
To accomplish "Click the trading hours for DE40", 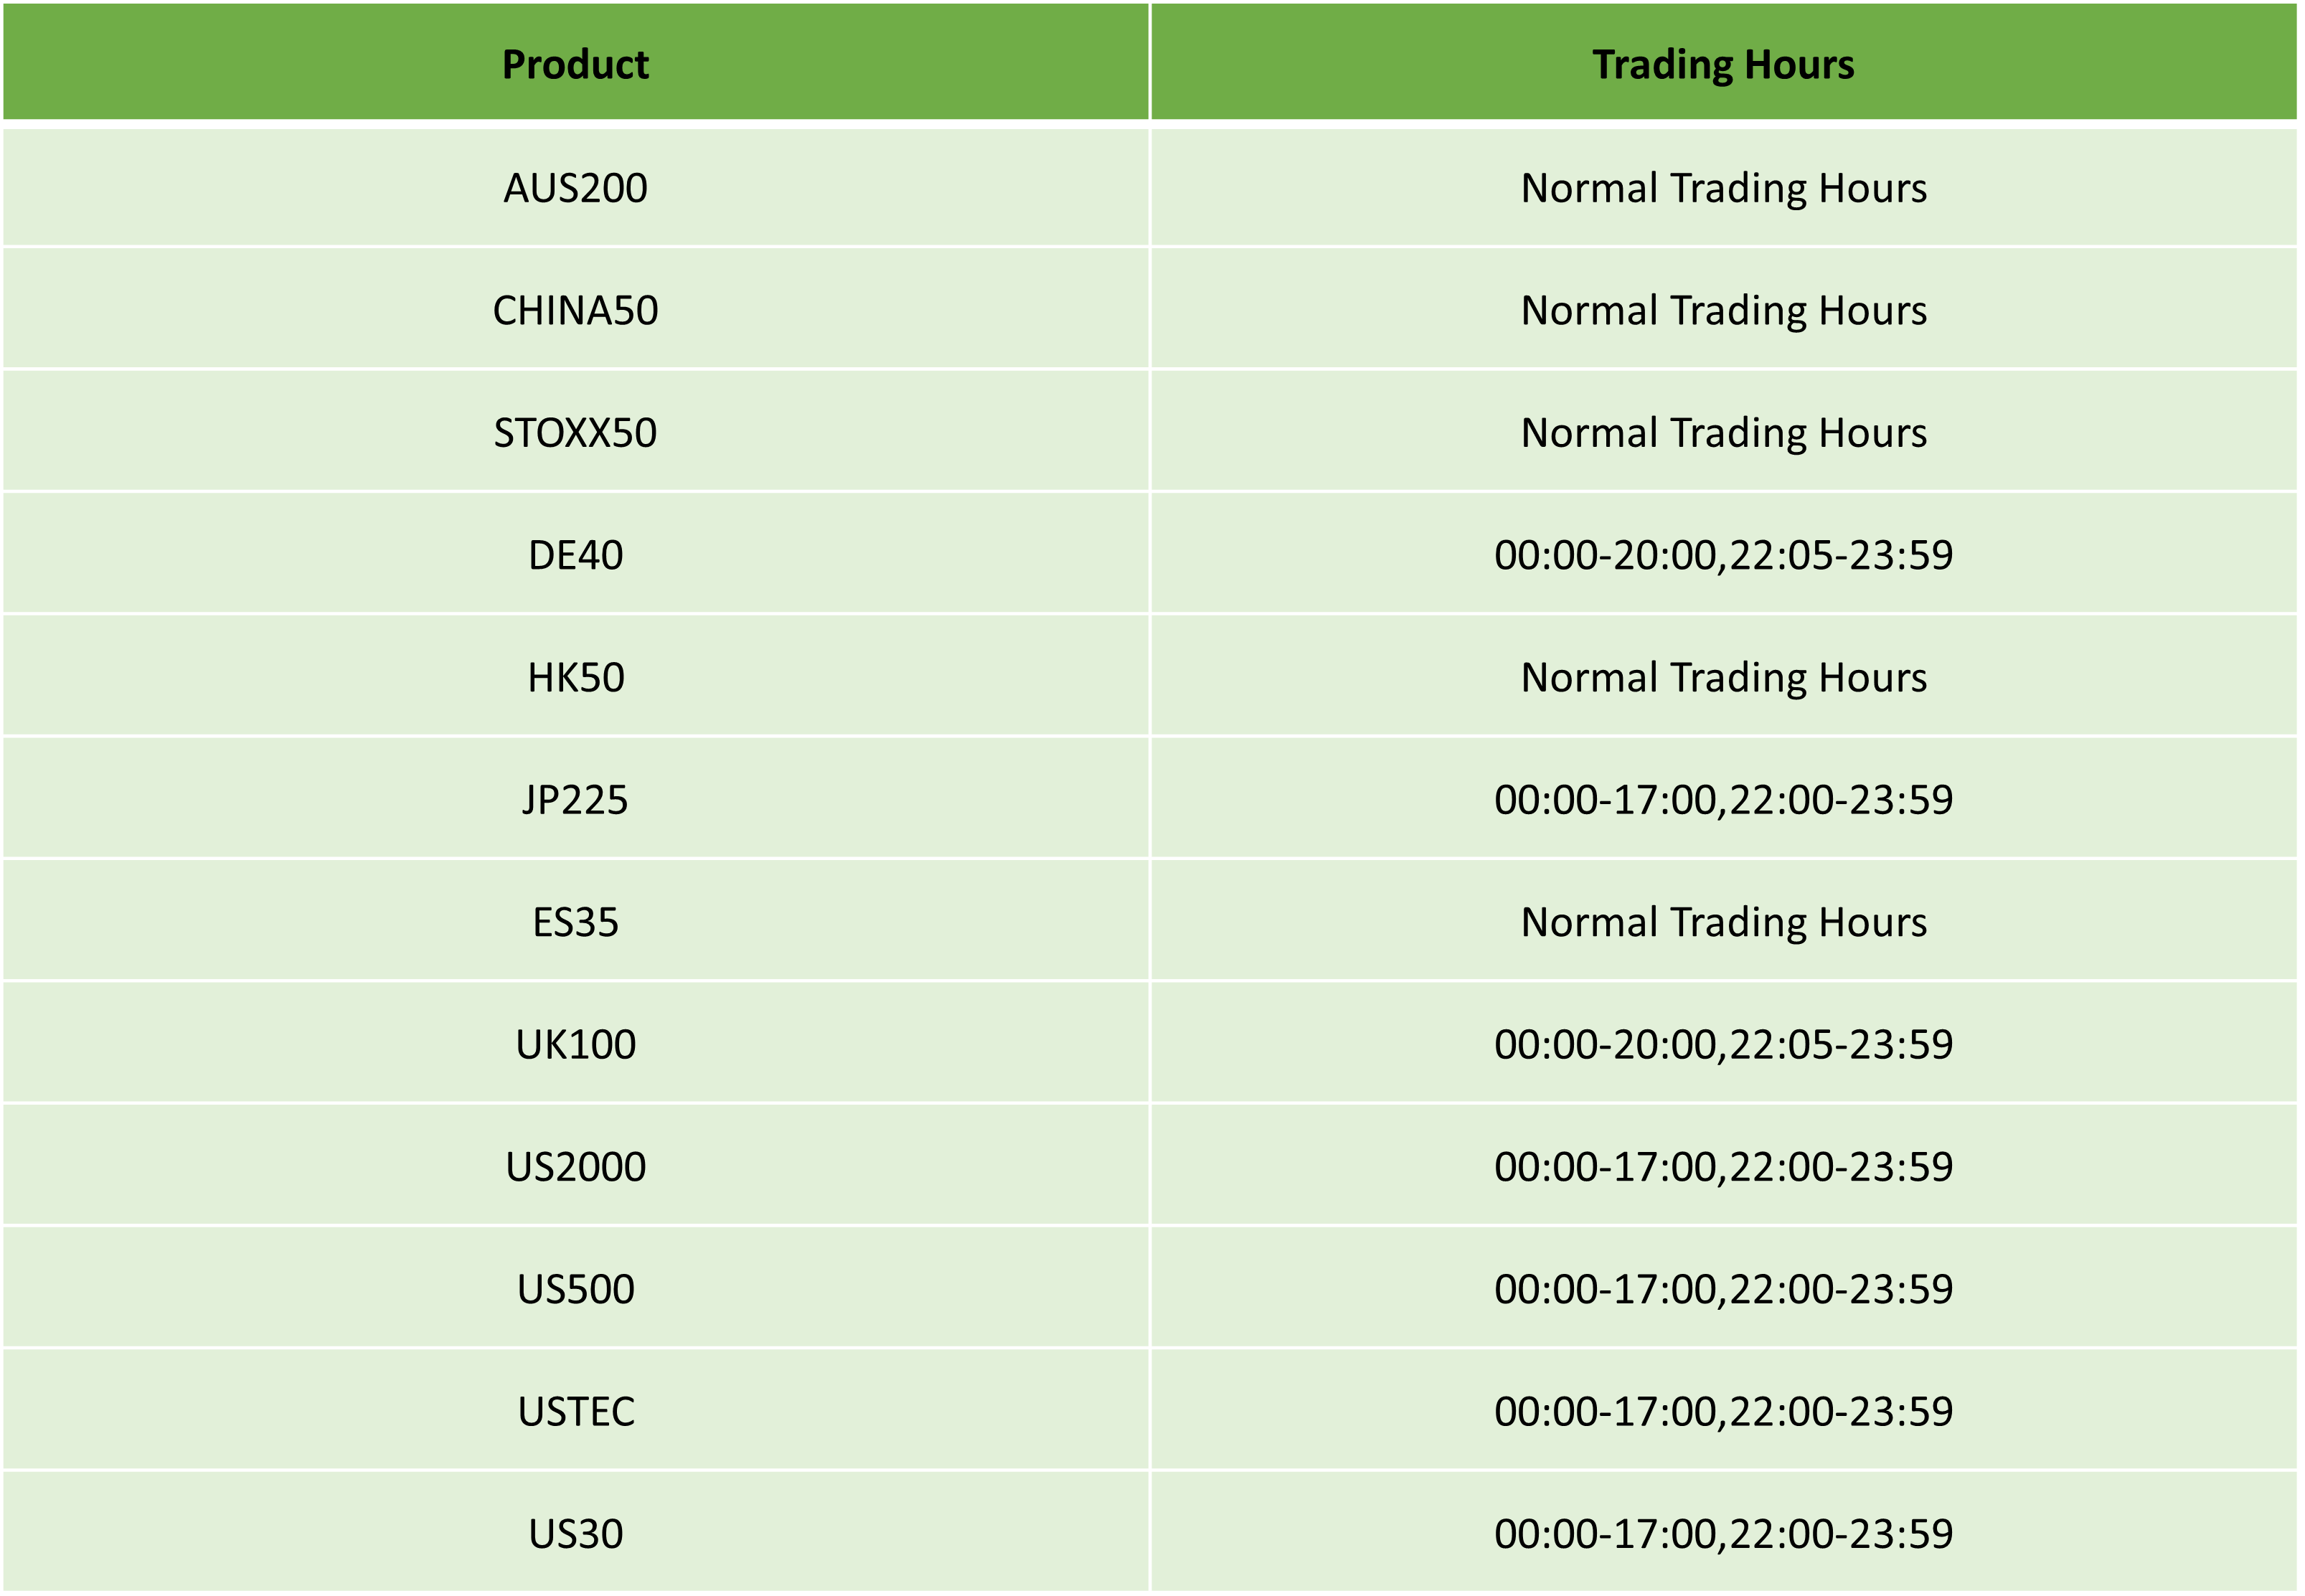I will click(x=1725, y=555).
